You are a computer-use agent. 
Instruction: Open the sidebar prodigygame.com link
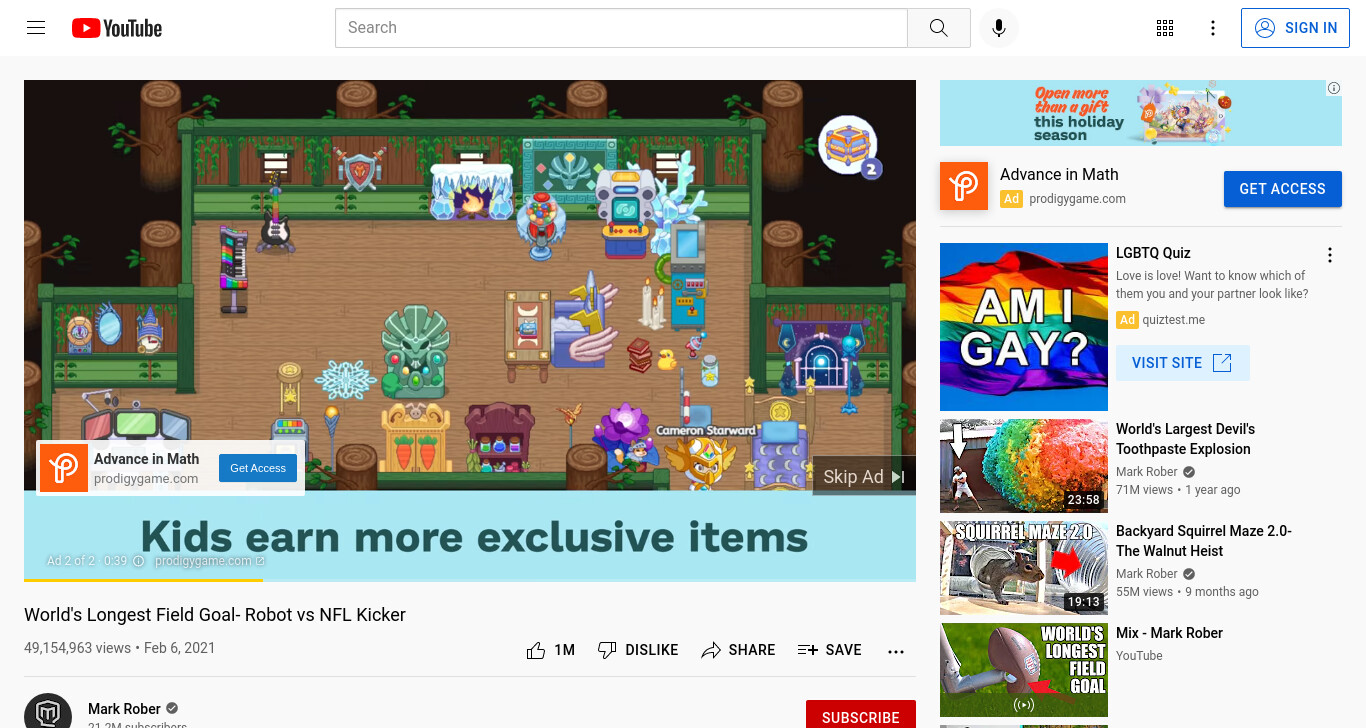[1077, 199]
